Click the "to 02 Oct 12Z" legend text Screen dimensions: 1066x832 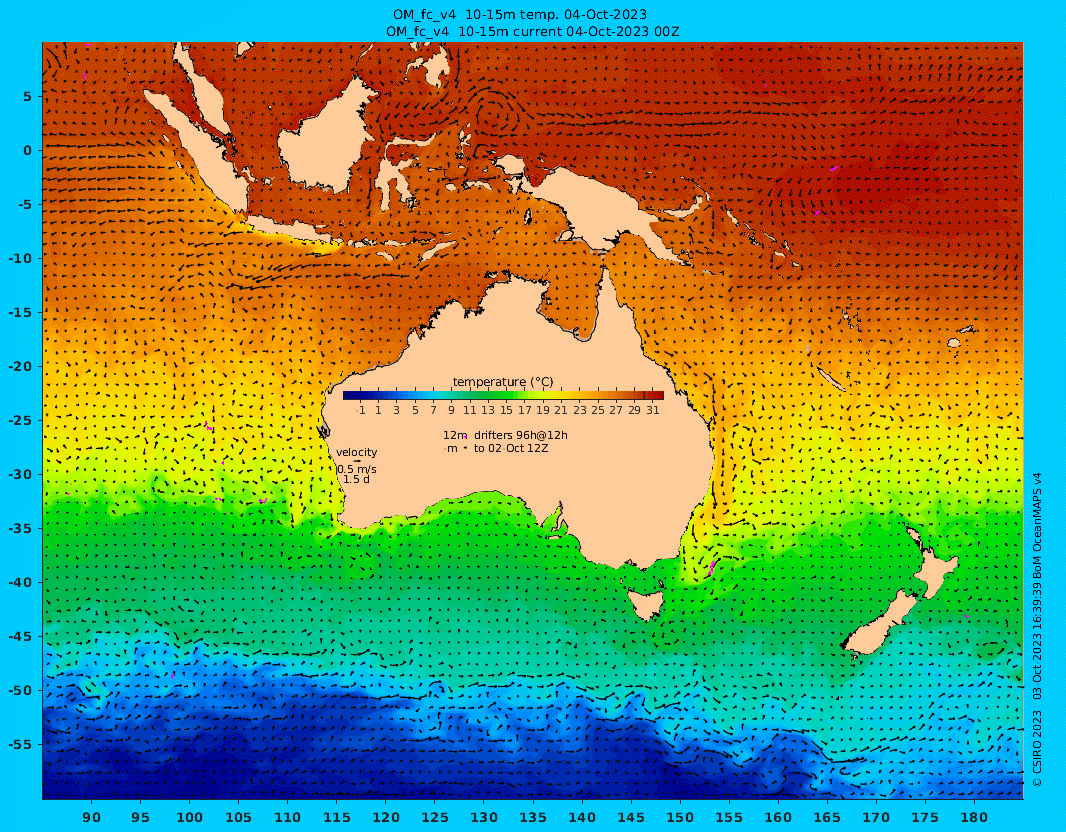511,449
